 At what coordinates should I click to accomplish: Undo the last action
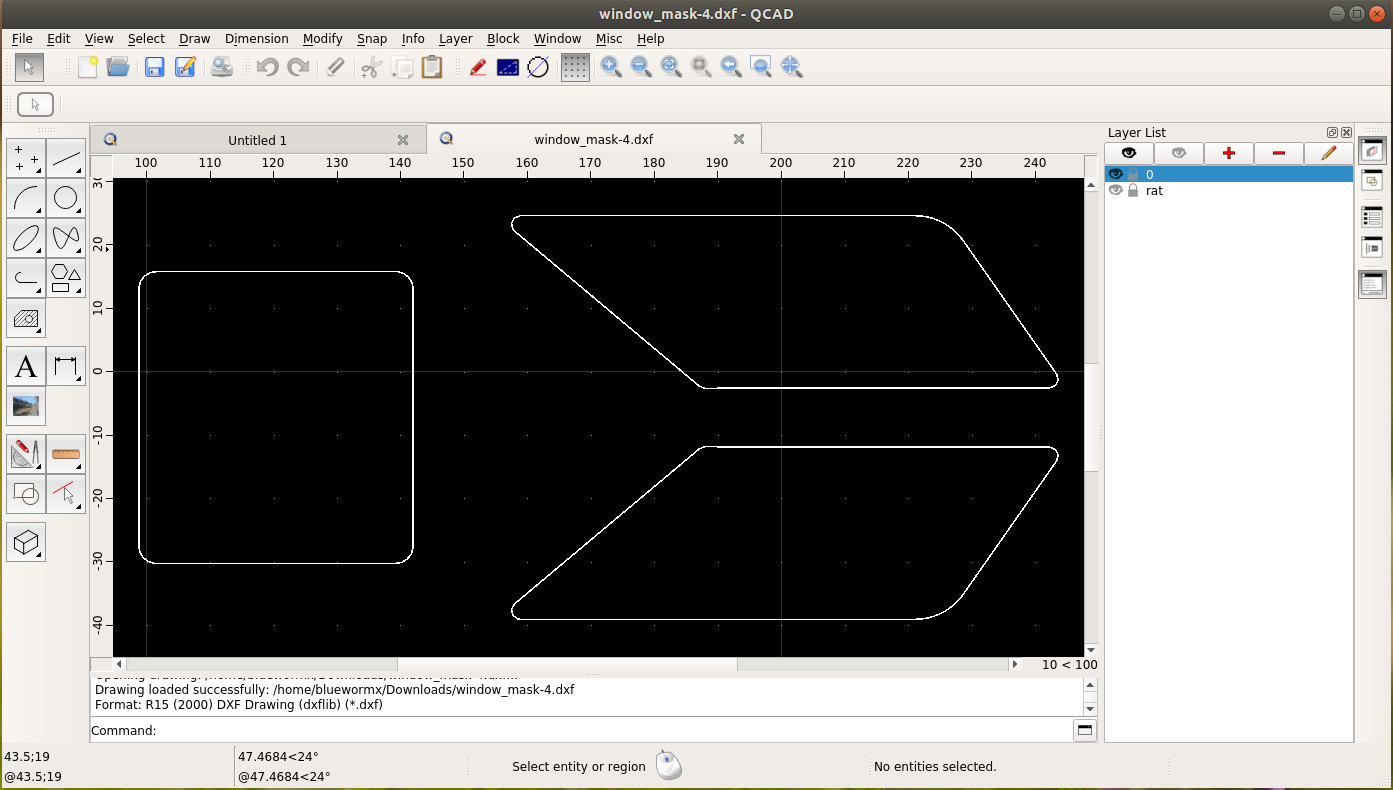[x=267, y=67]
